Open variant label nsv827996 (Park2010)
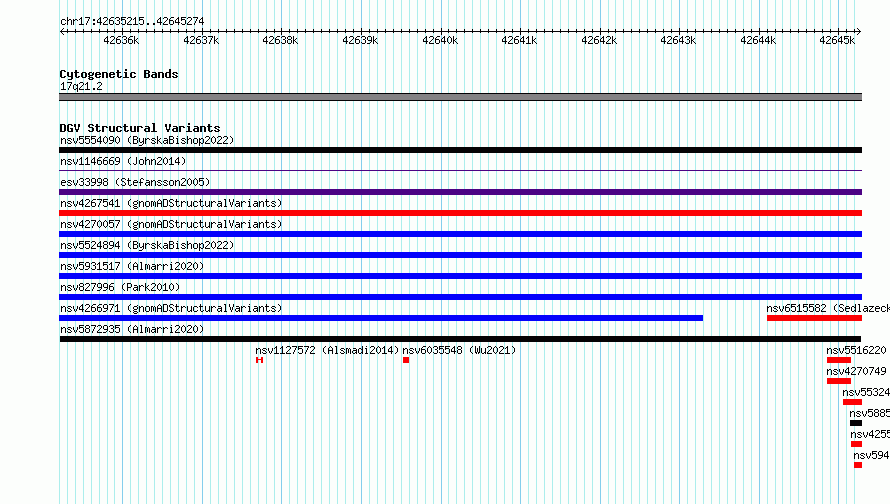Viewport: 890px width, 504px height. point(120,287)
